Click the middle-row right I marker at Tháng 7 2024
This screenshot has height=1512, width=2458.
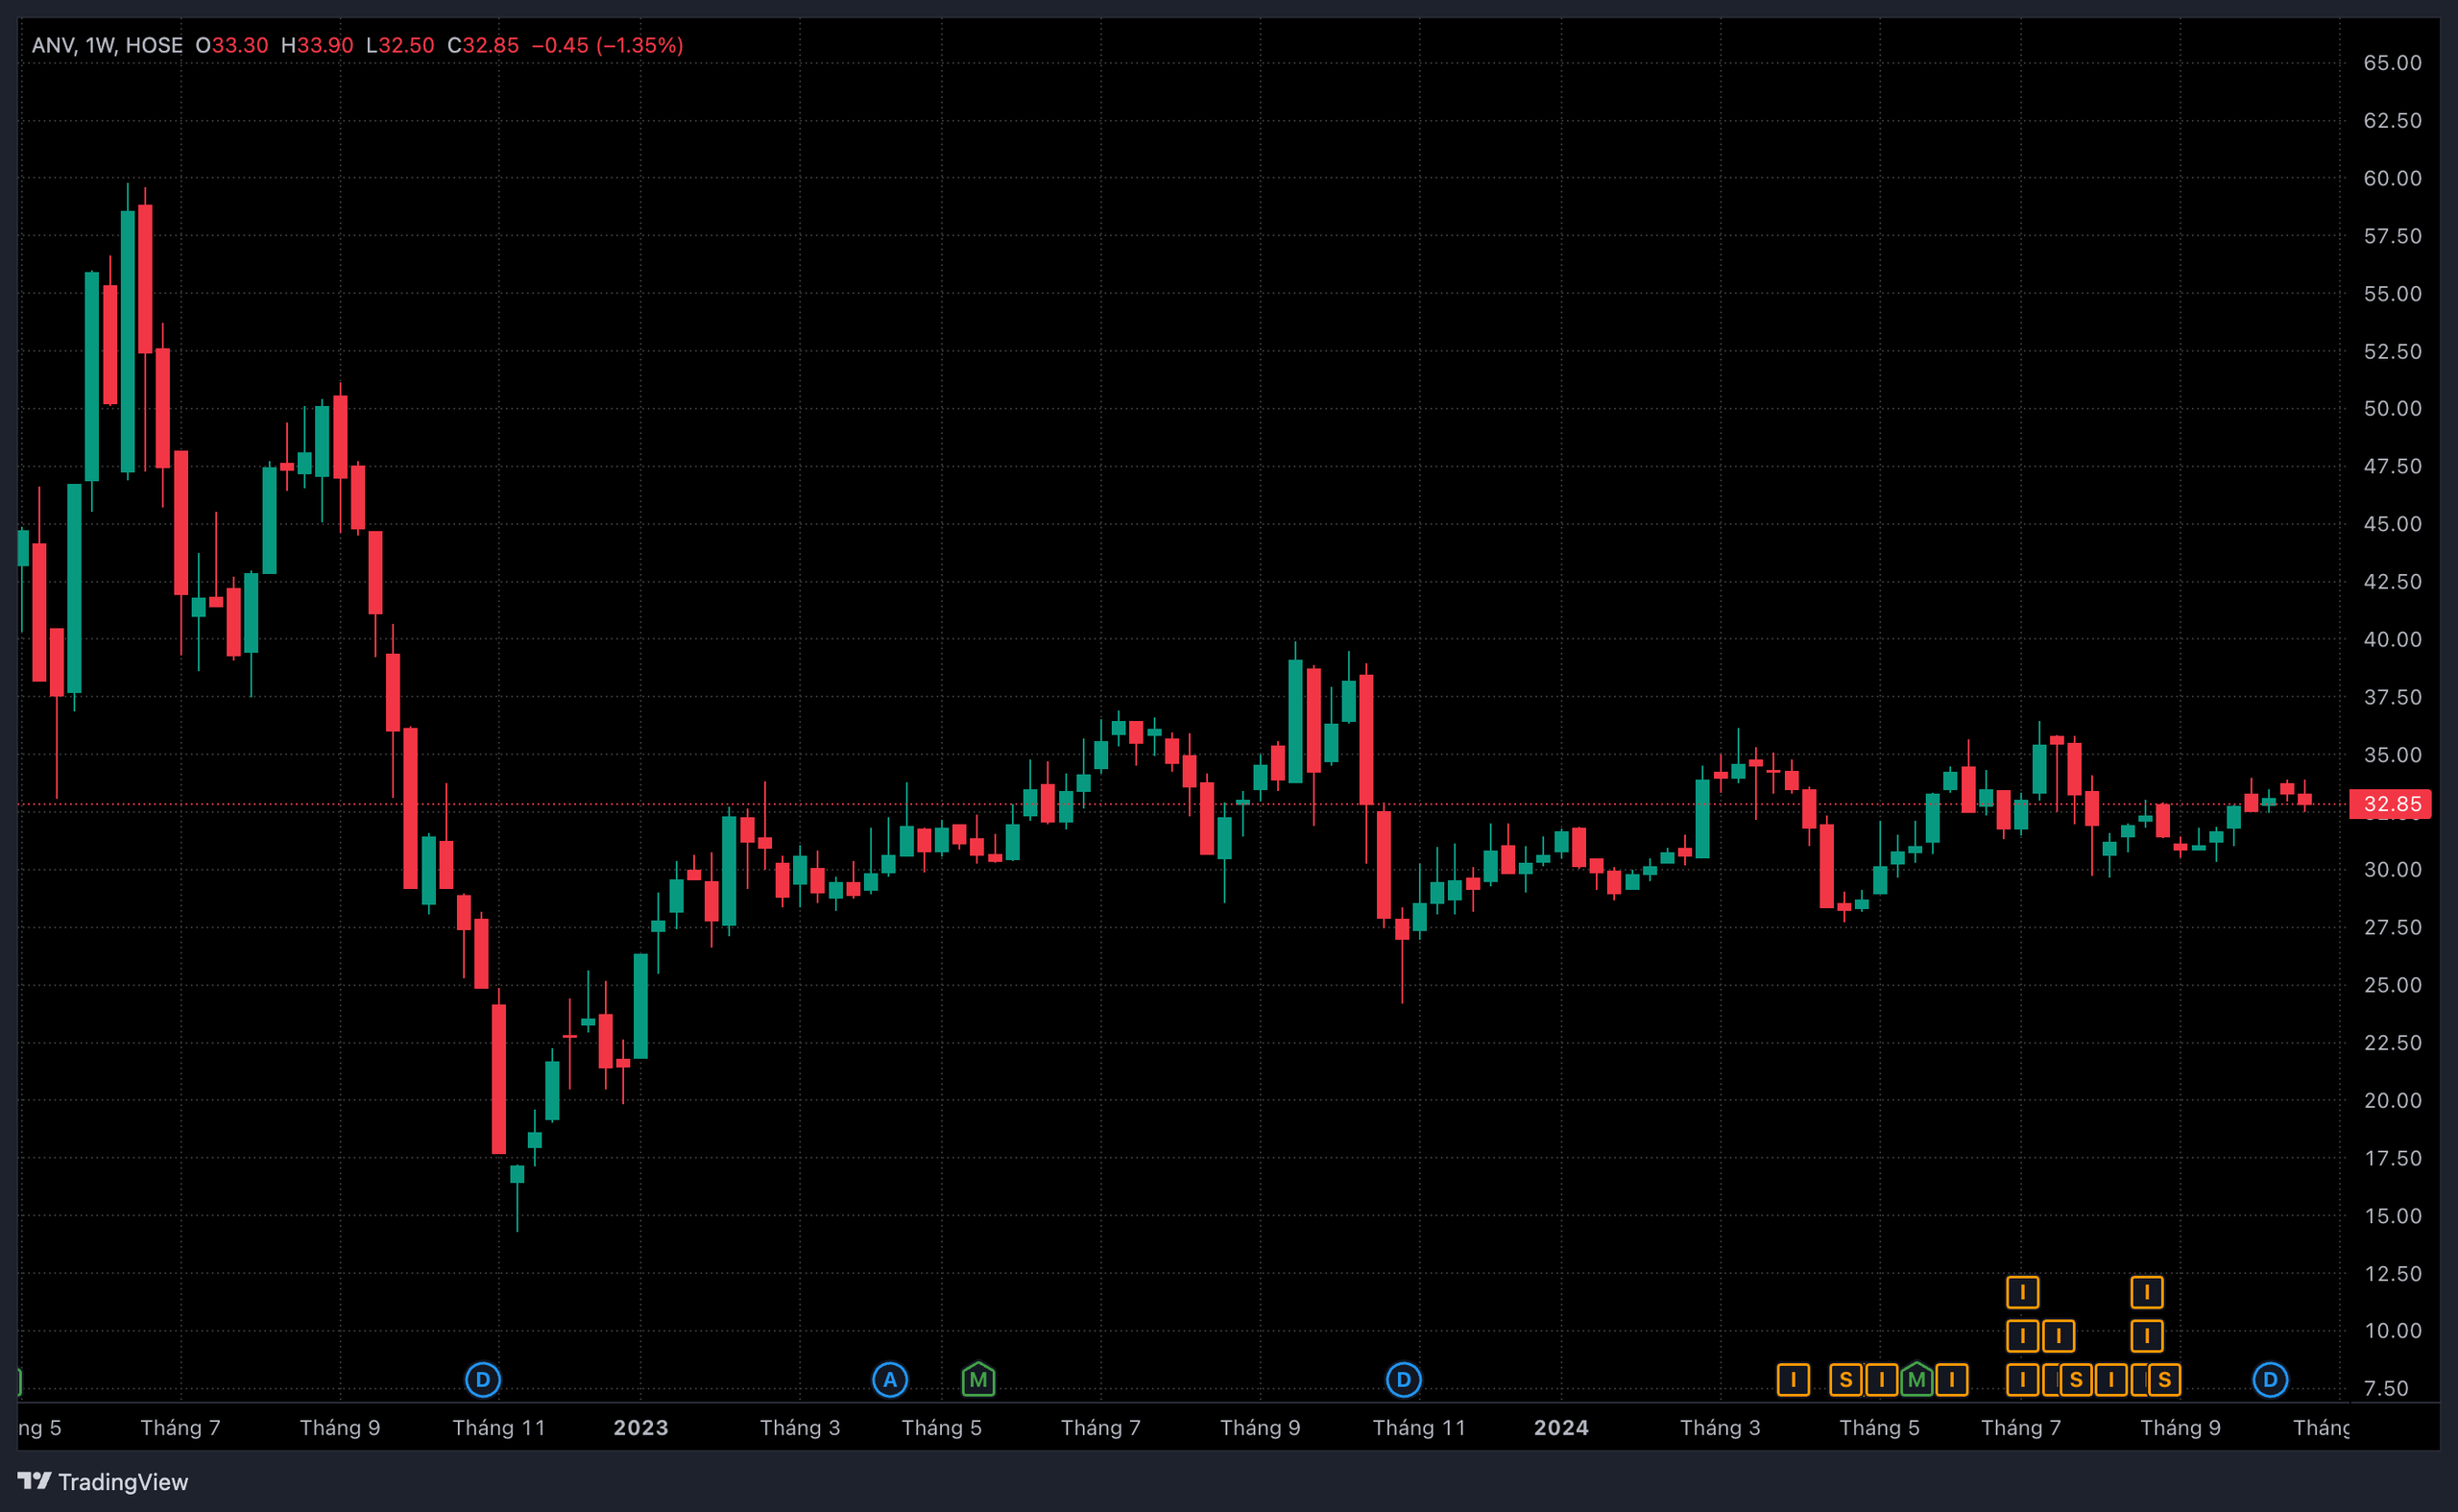click(2058, 1336)
